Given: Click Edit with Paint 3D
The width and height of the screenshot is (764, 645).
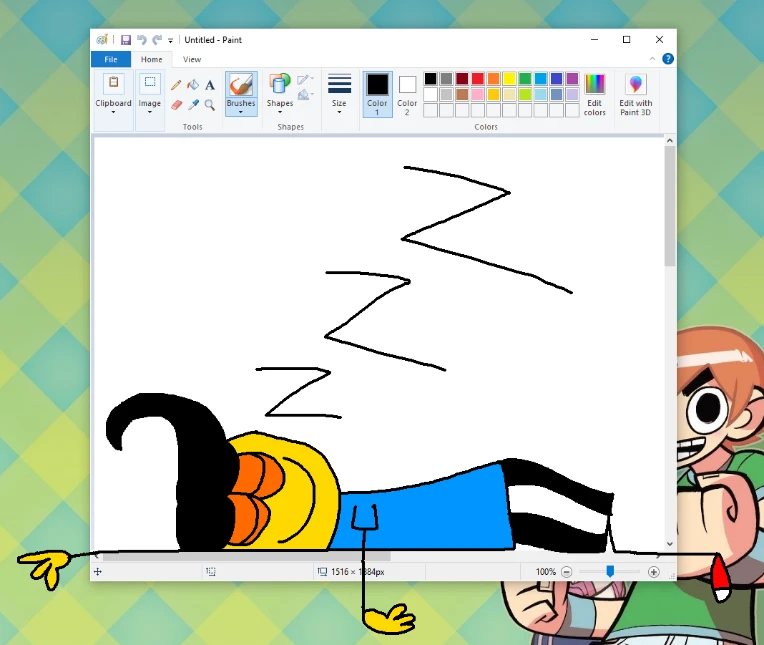Looking at the screenshot, I should 636,94.
